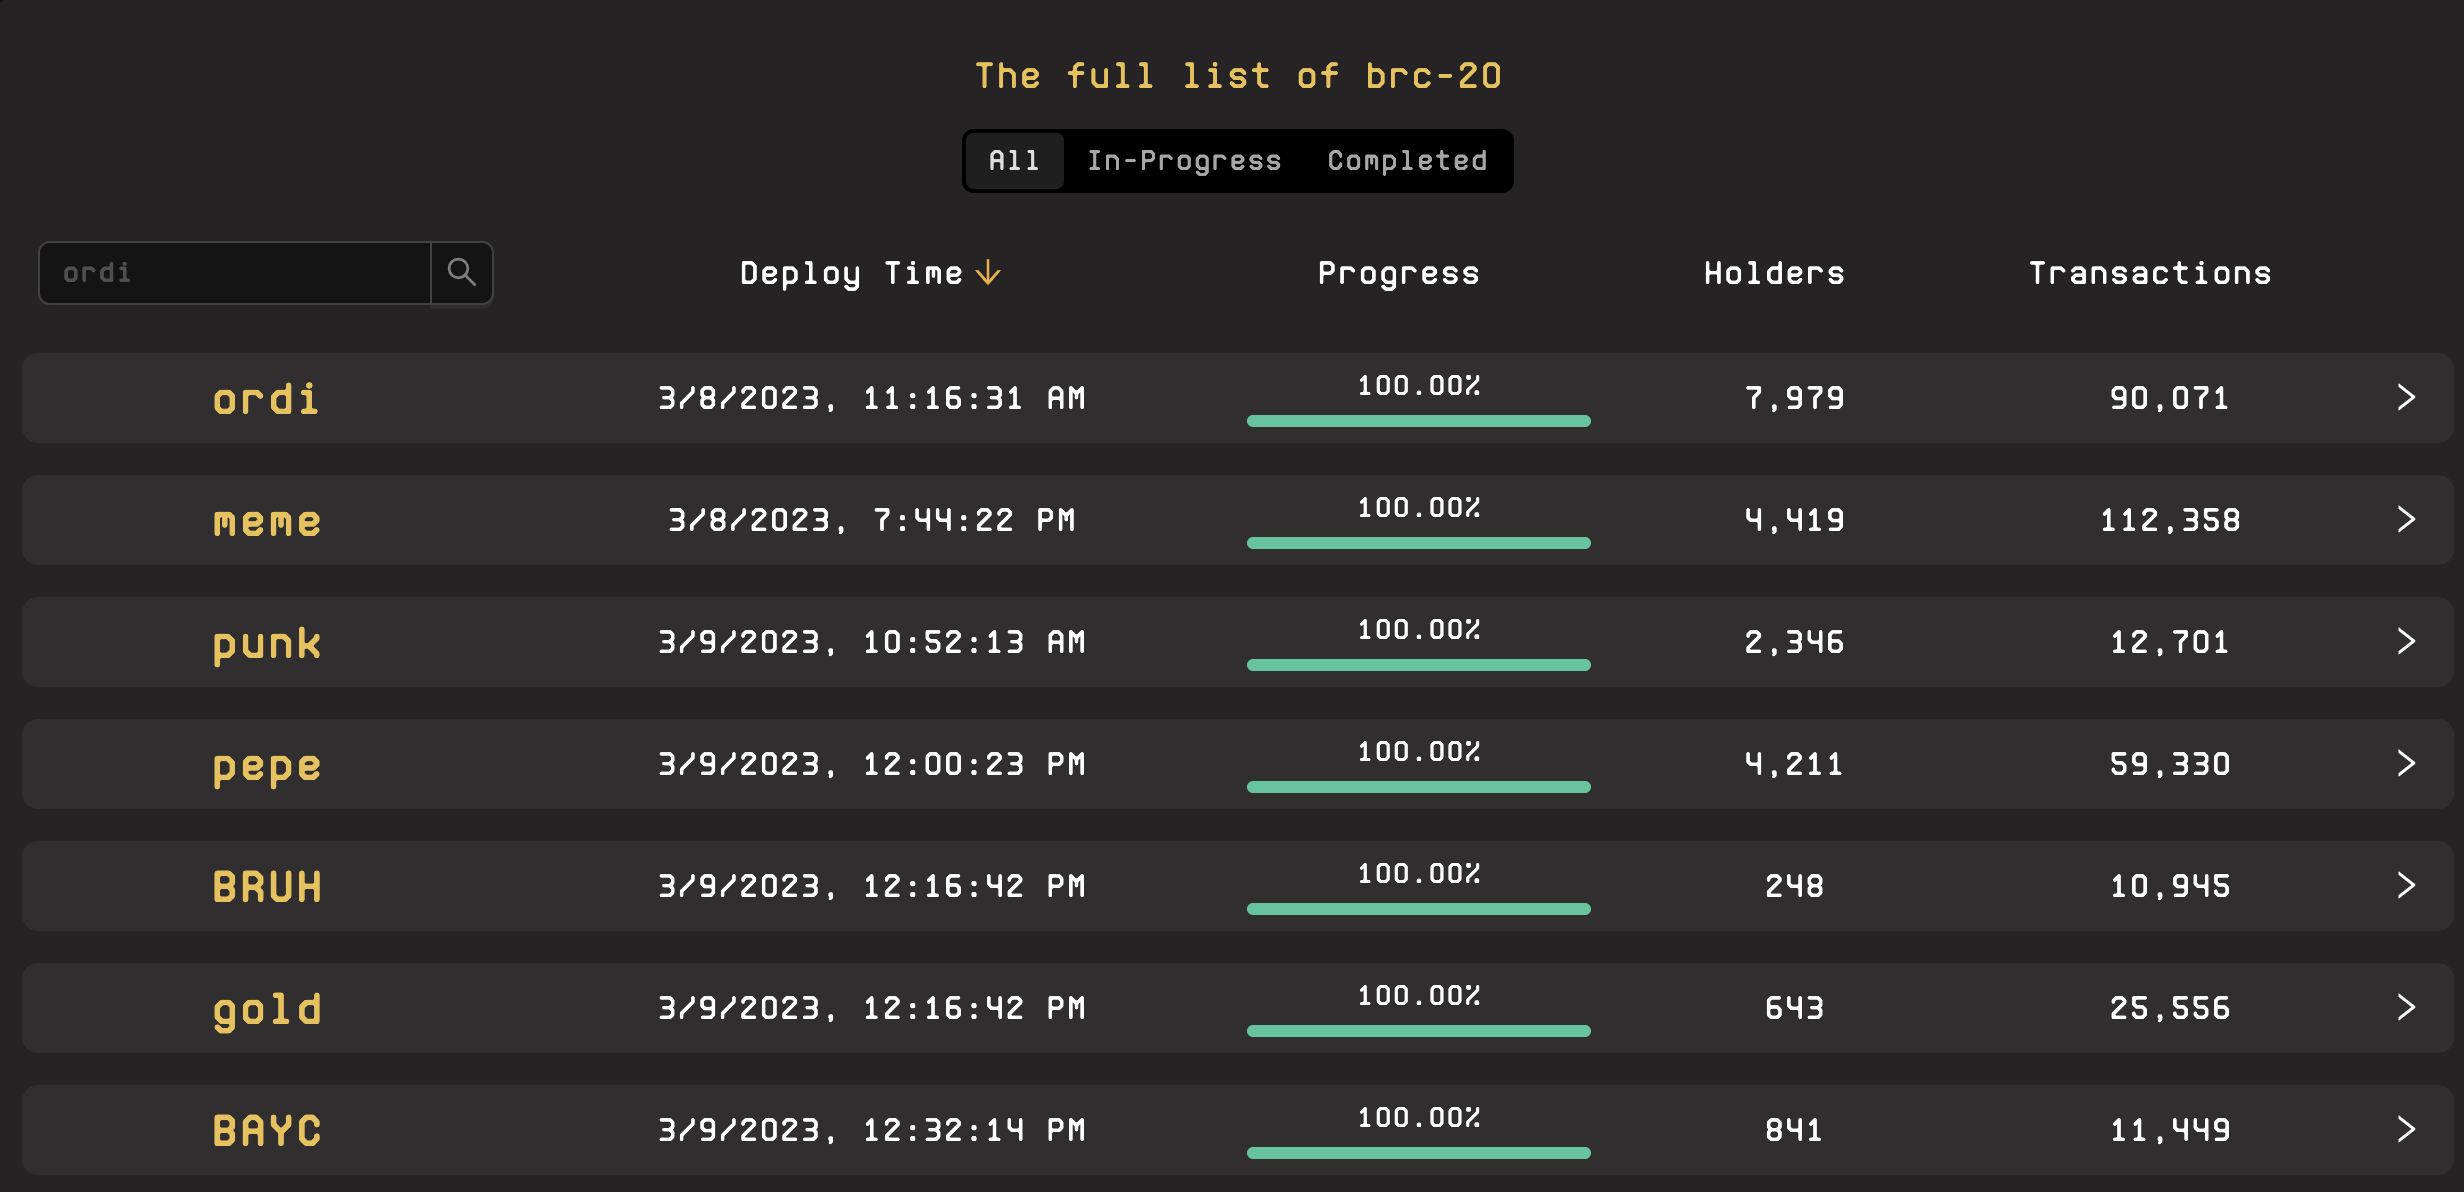The image size is (2464, 1192).
Task: Click the meme row progress bar
Action: click(1418, 543)
